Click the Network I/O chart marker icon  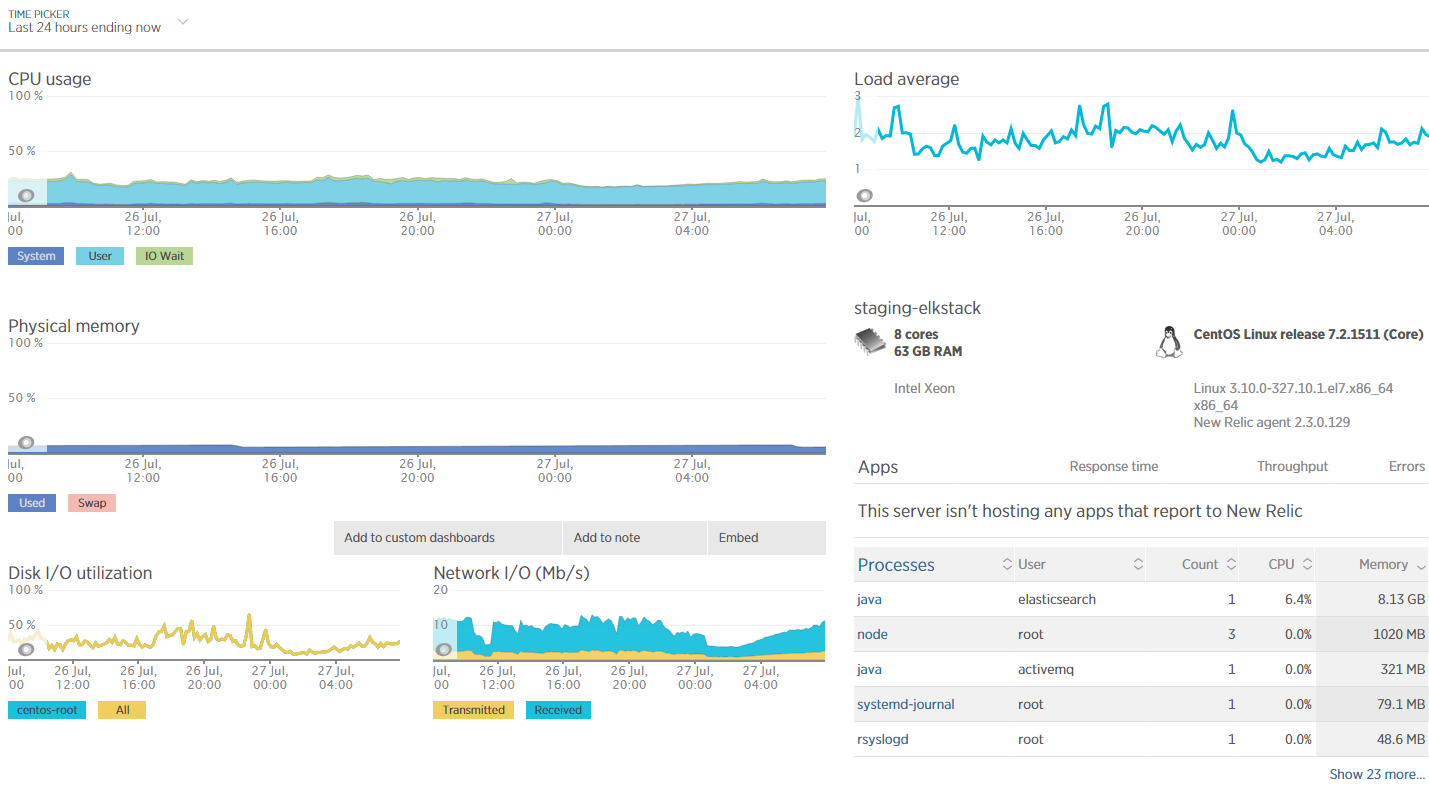(x=444, y=649)
